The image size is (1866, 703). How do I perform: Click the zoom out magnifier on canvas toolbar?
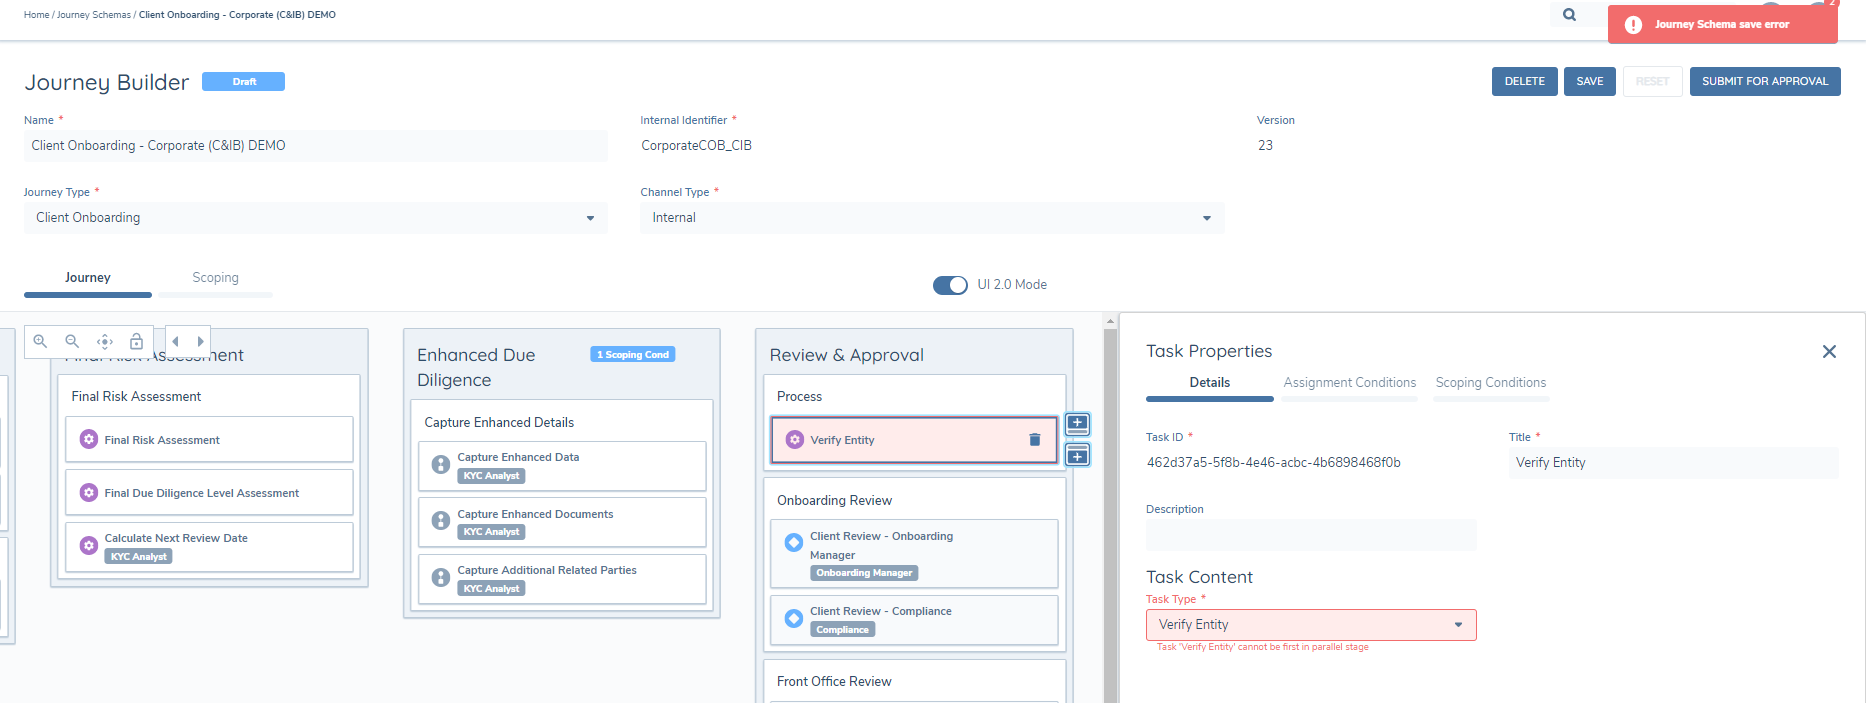(72, 341)
